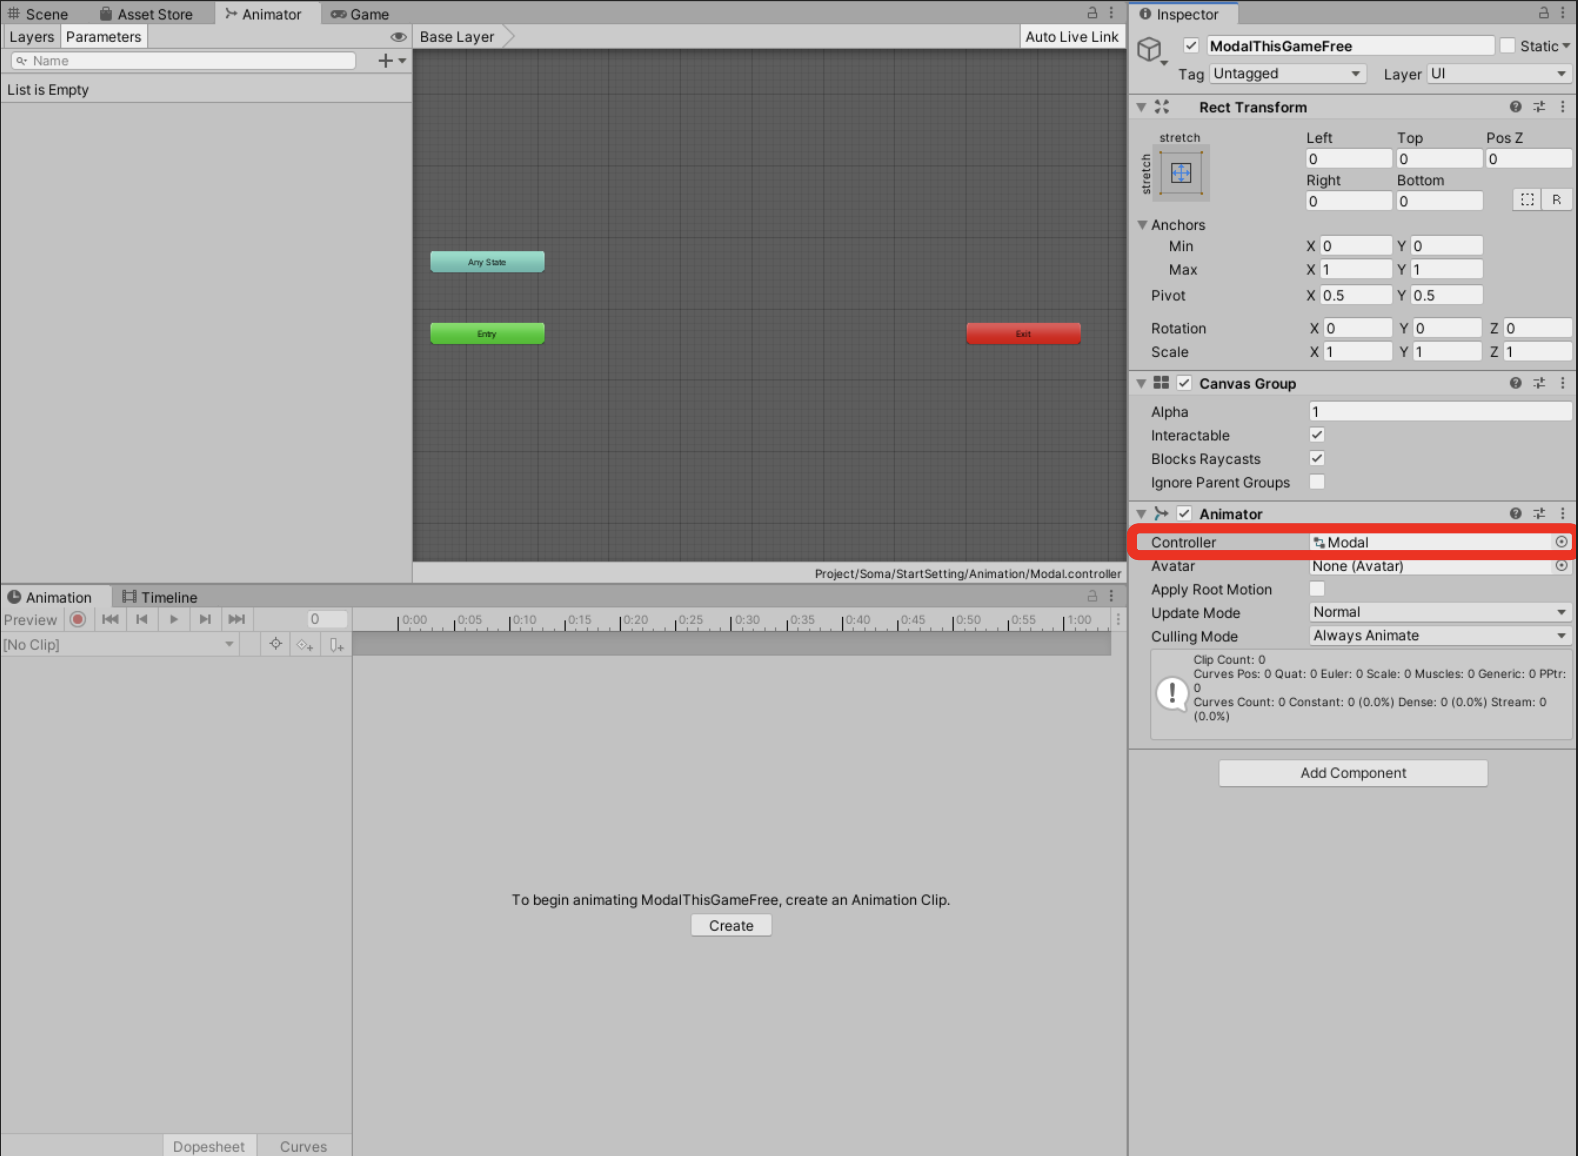1578x1156 pixels.
Task: Open the Rect Transform anchor presets
Action: coord(1181,173)
